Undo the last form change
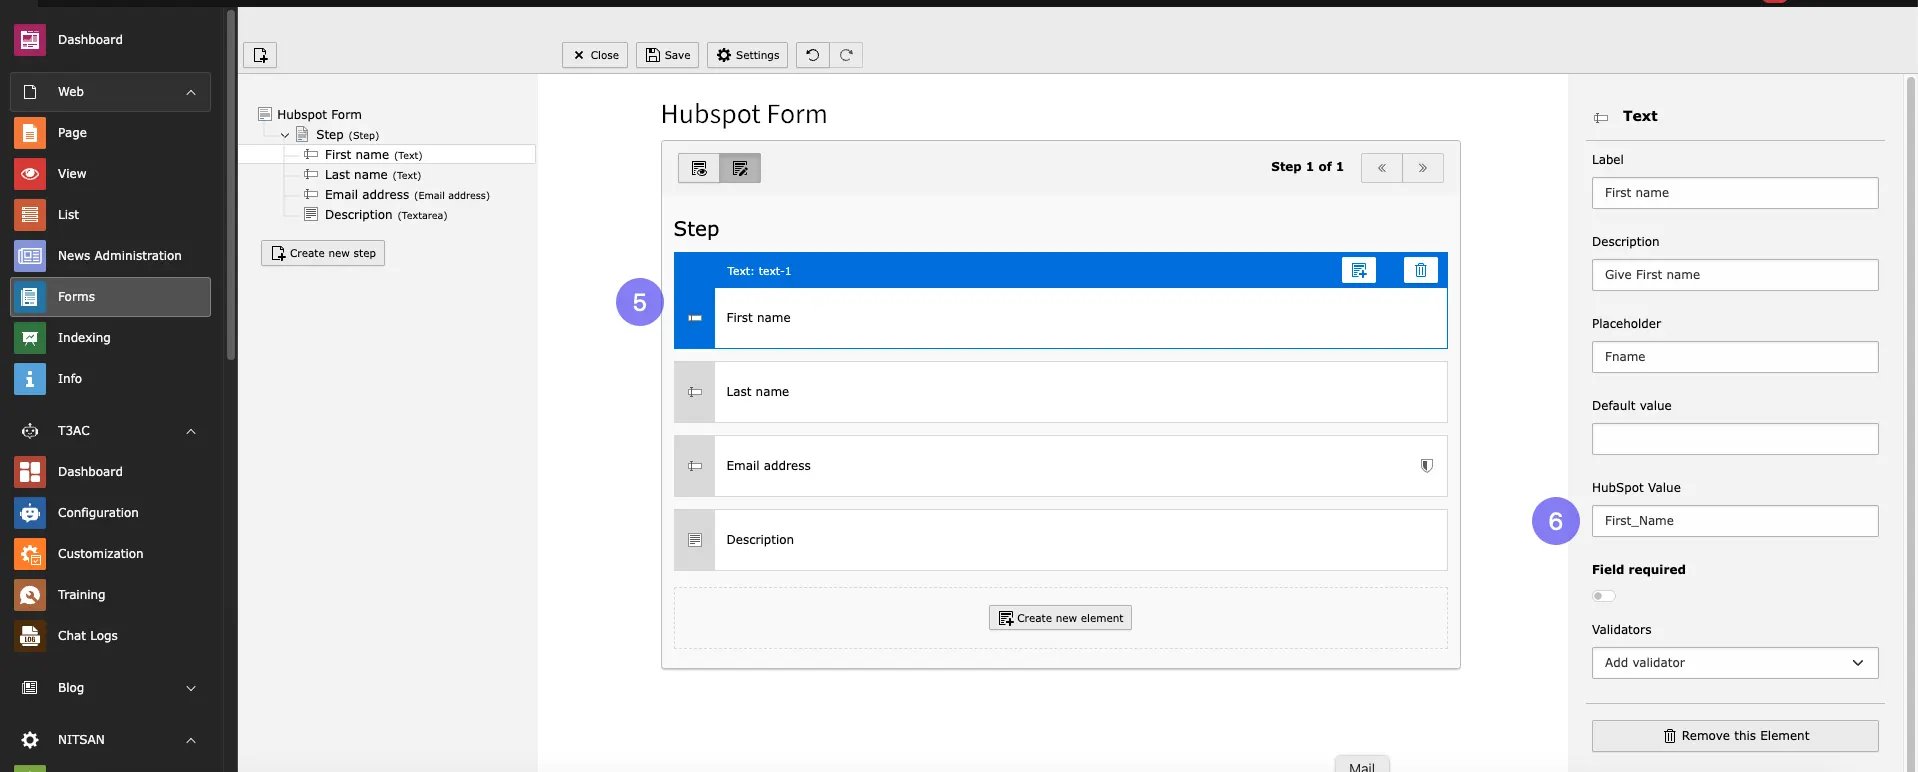Viewport: 1918px width, 772px height. point(812,55)
